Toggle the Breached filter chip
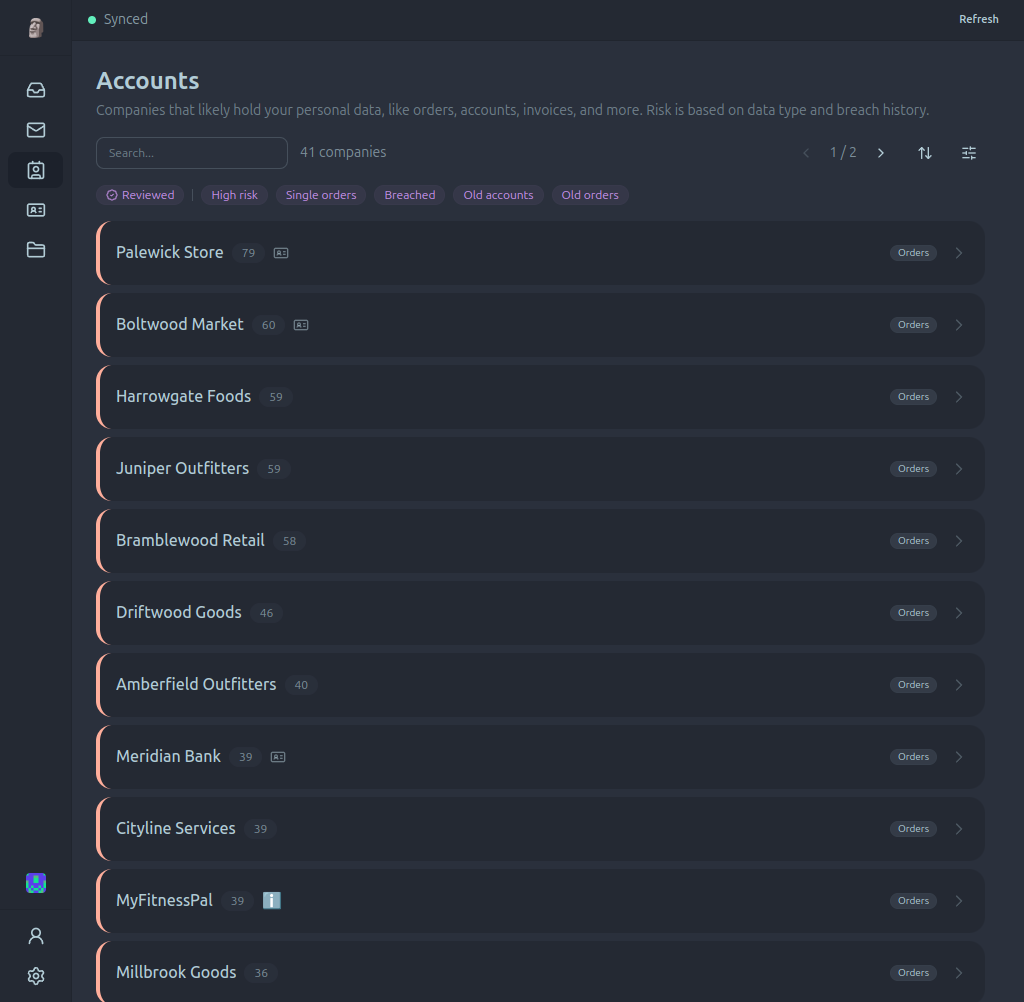 coord(409,195)
